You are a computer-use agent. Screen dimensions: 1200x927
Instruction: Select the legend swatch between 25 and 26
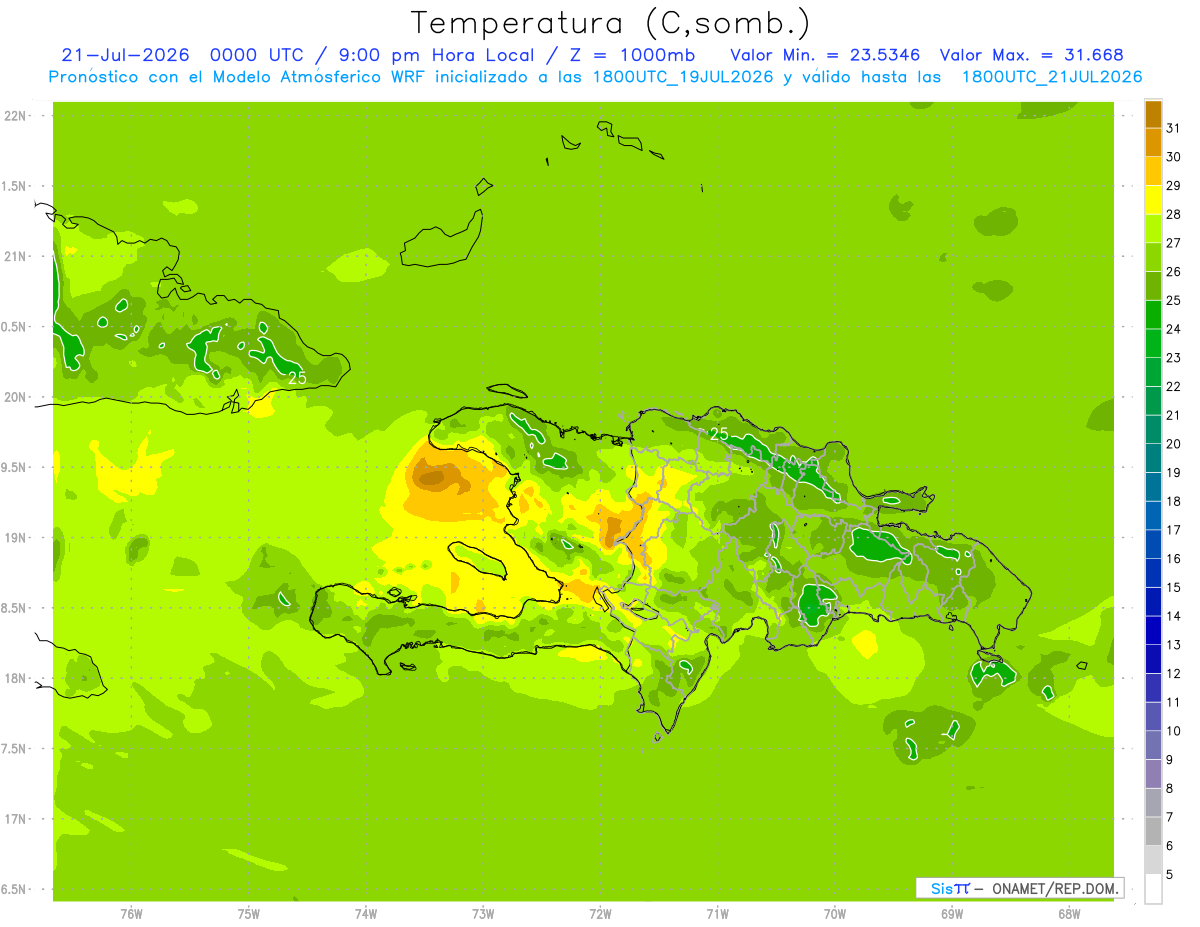coord(1153,286)
